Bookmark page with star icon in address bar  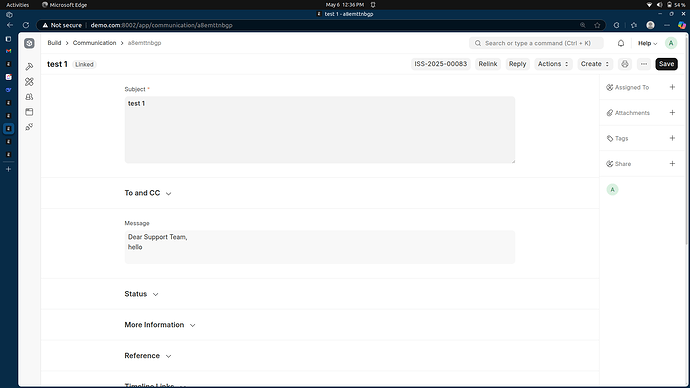[x=597, y=25]
